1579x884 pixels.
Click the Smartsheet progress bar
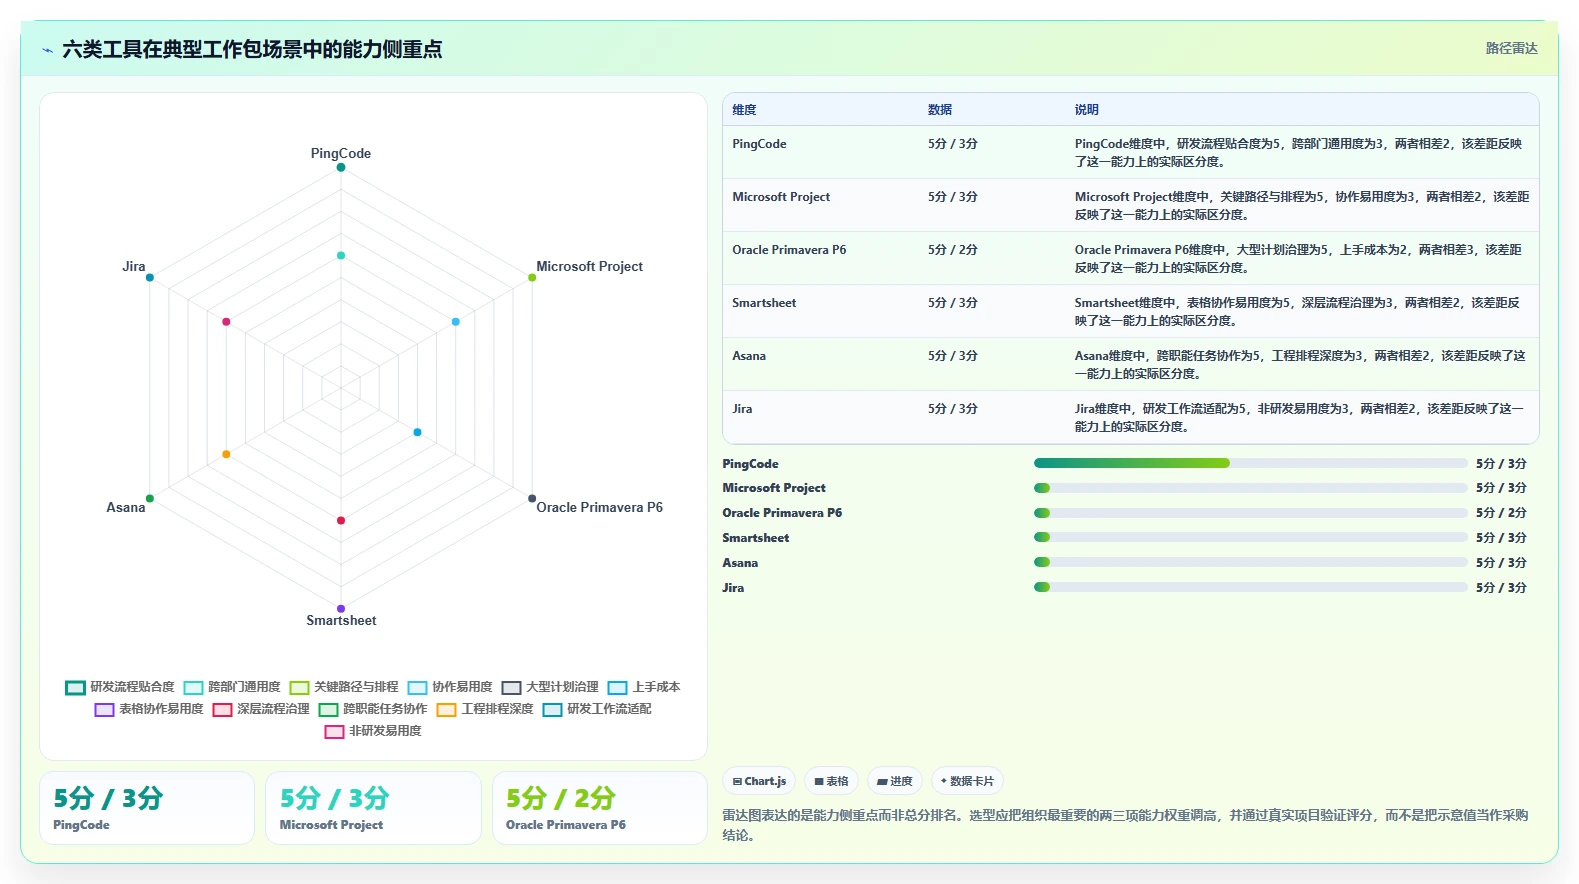point(1250,538)
